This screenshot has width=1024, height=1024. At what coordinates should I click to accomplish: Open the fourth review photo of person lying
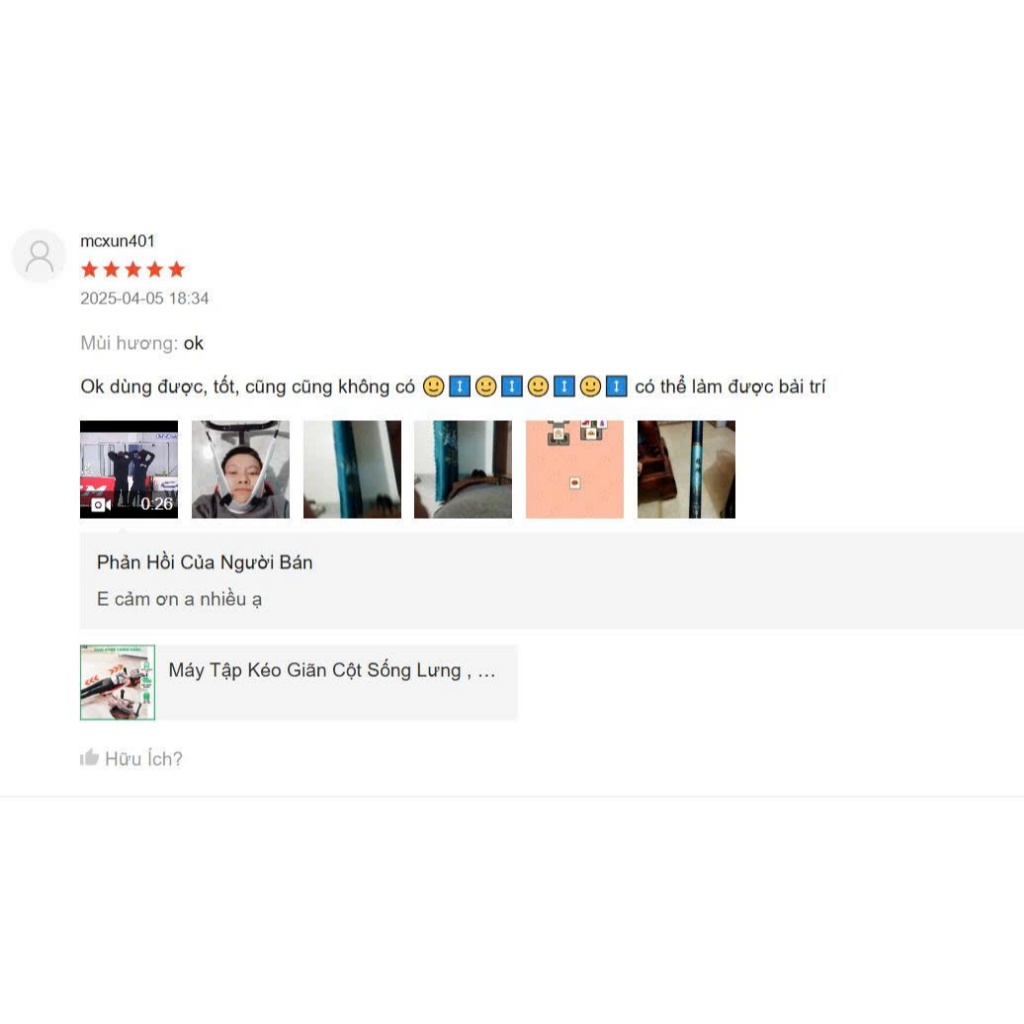463,470
